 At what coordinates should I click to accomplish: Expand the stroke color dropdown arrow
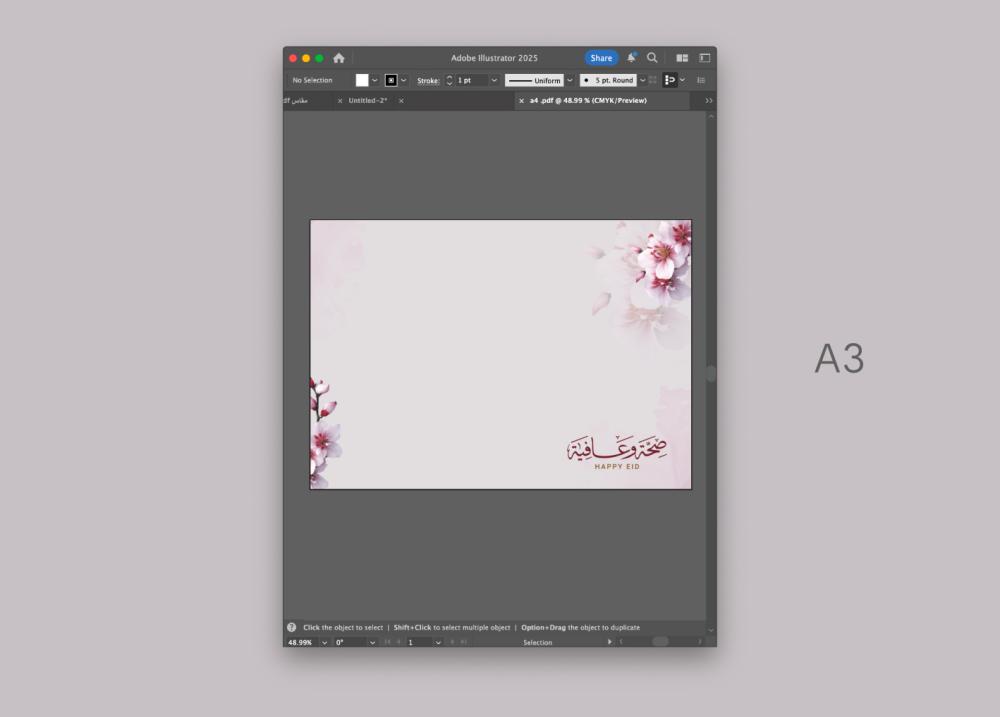(405, 80)
